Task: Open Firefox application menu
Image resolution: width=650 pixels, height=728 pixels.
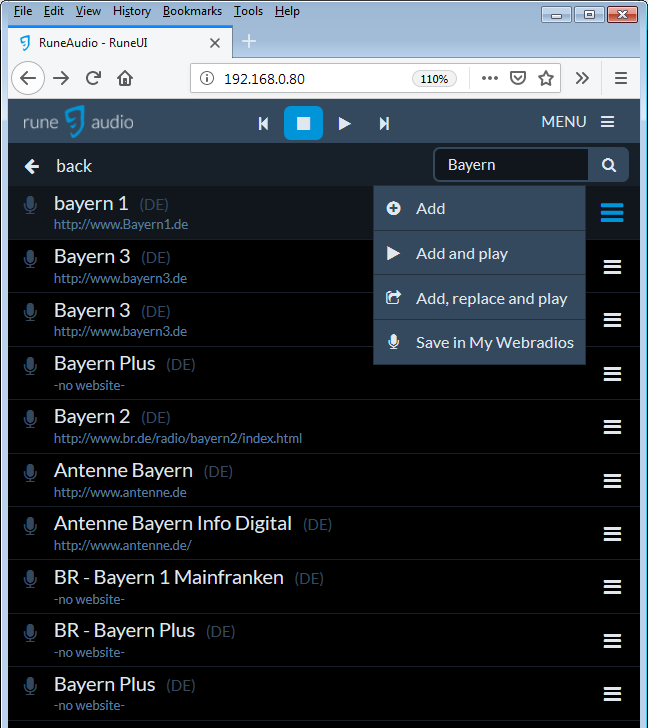Action: click(x=621, y=78)
